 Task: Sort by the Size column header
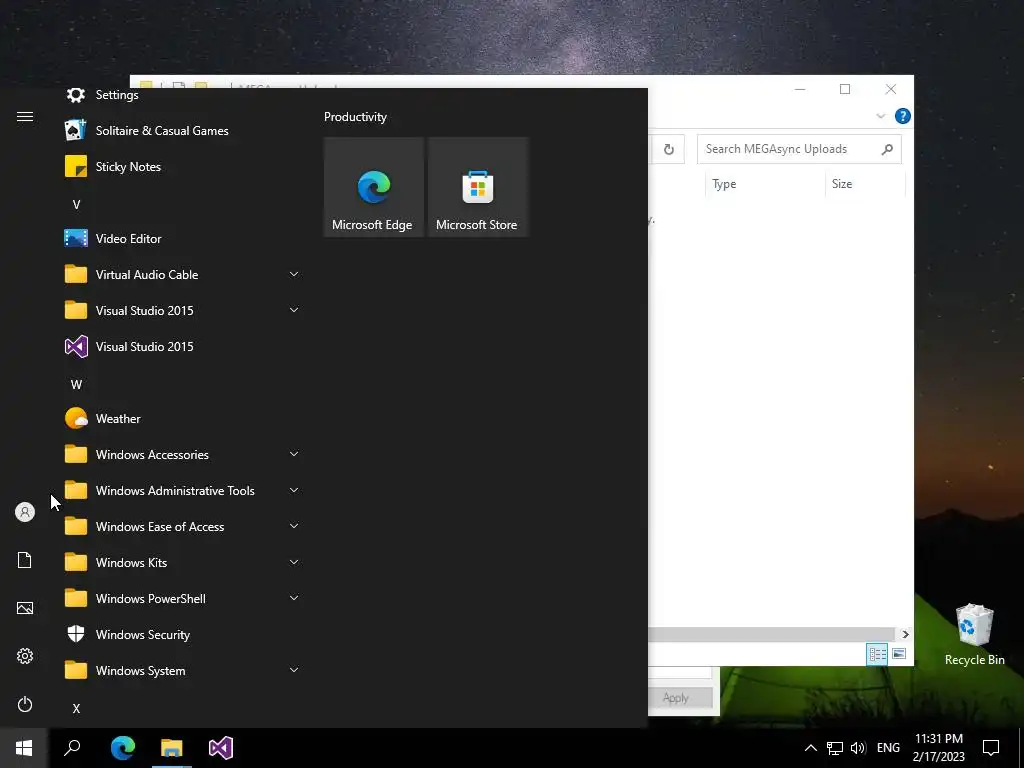click(865, 184)
